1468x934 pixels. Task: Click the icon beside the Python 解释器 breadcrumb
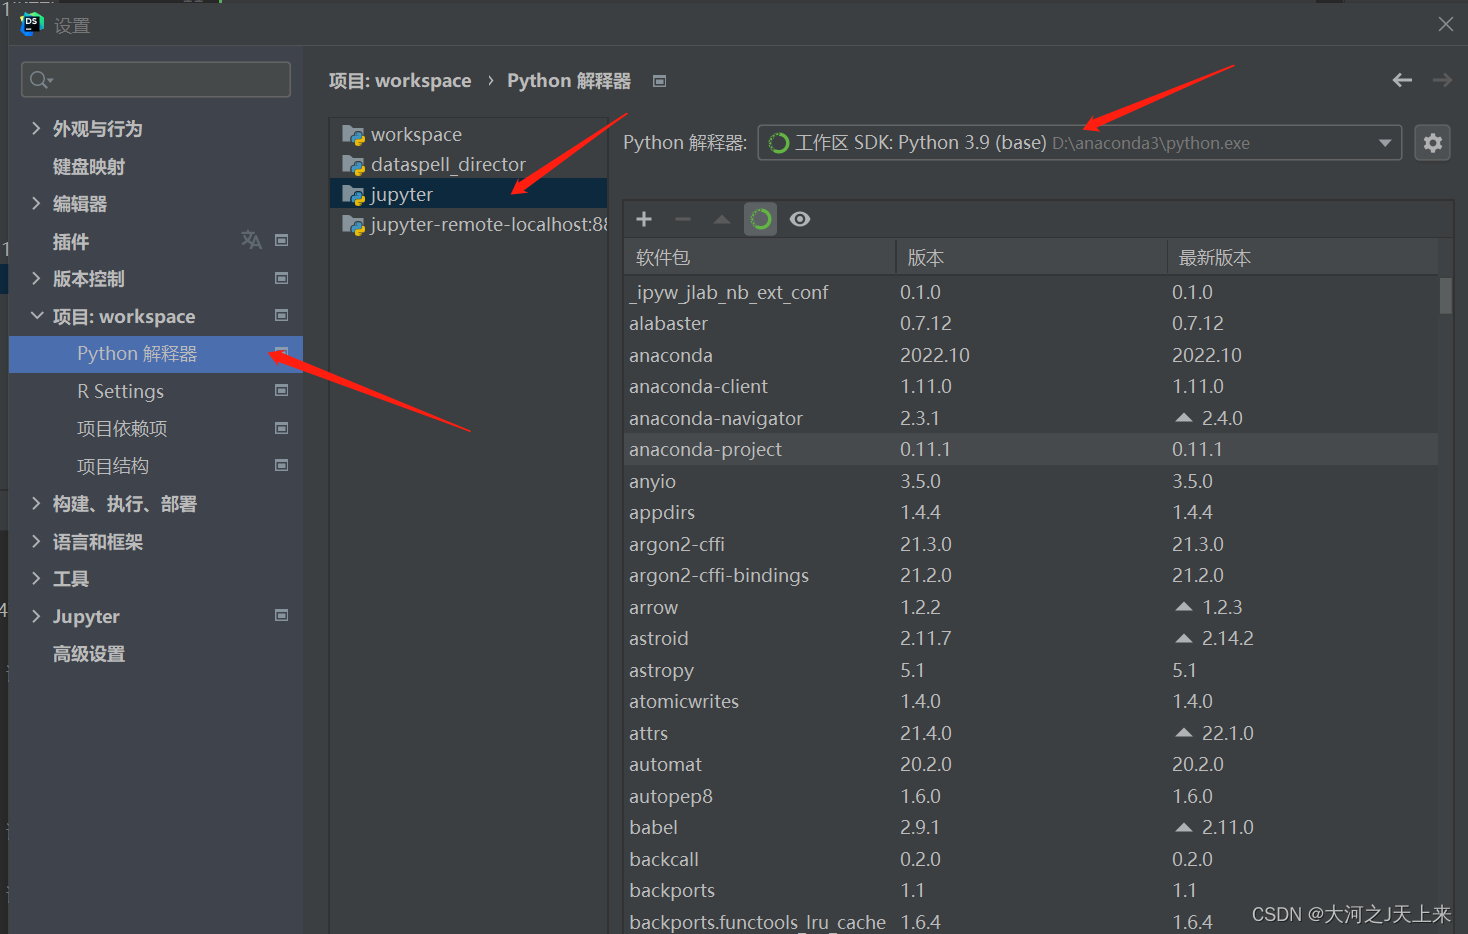pyautogui.click(x=659, y=81)
